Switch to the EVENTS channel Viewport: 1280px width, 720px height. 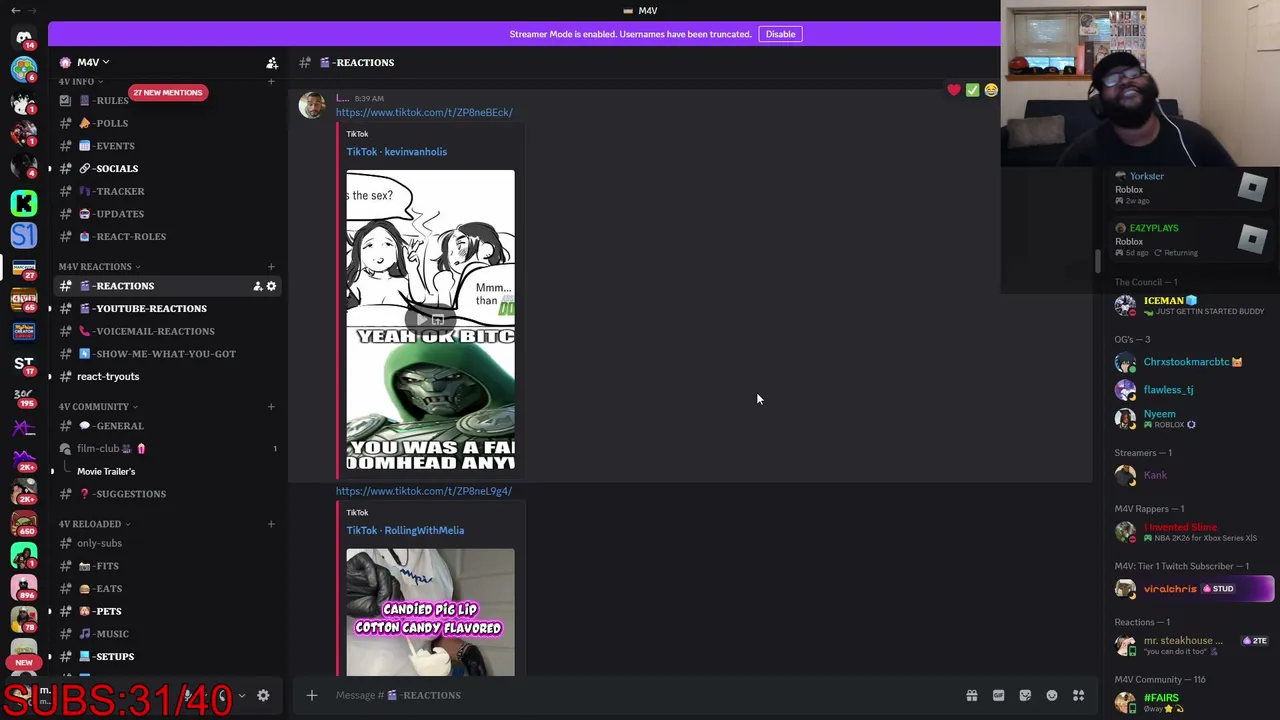[167, 146]
